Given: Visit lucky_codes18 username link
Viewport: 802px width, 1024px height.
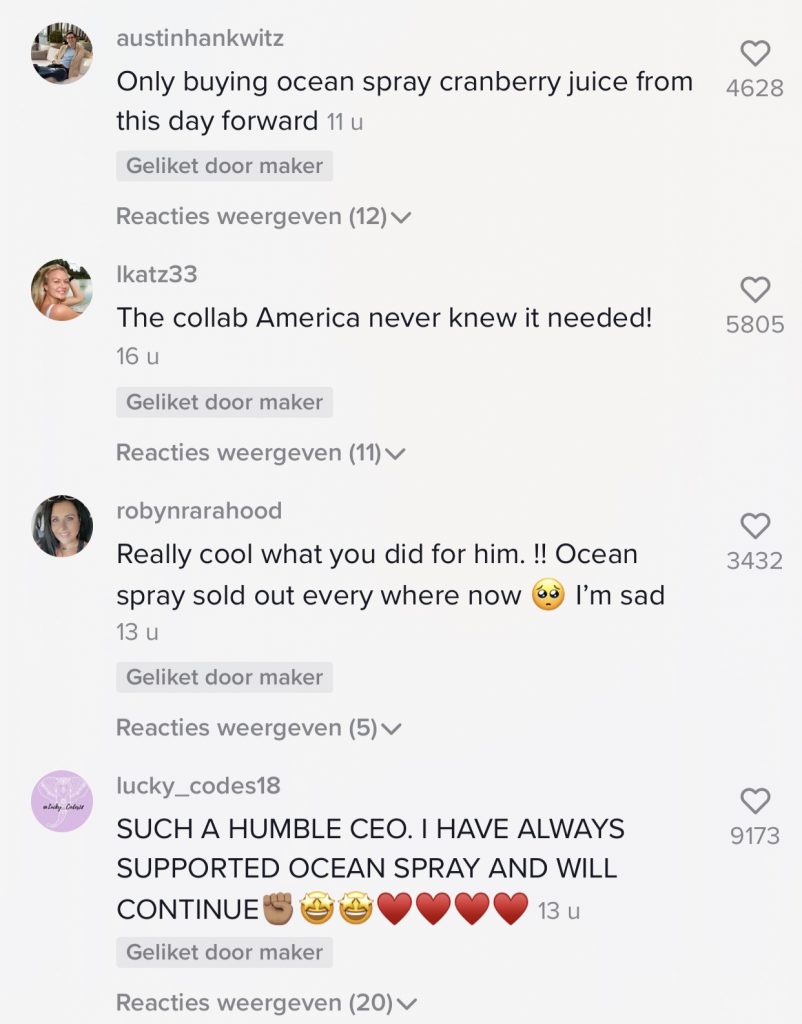Looking at the screenshot, I should (198, 786).
